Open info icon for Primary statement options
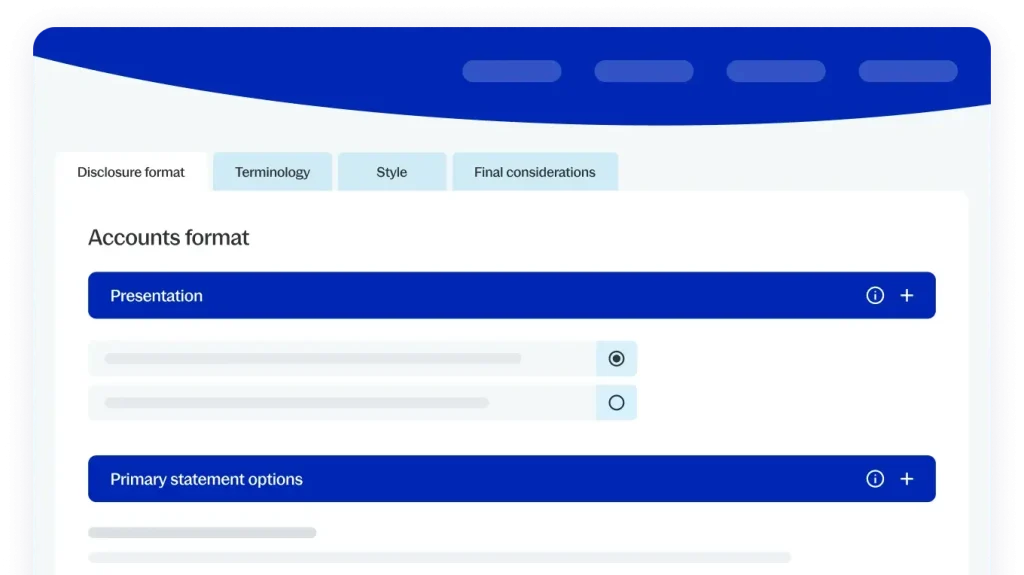 (875, 479)
